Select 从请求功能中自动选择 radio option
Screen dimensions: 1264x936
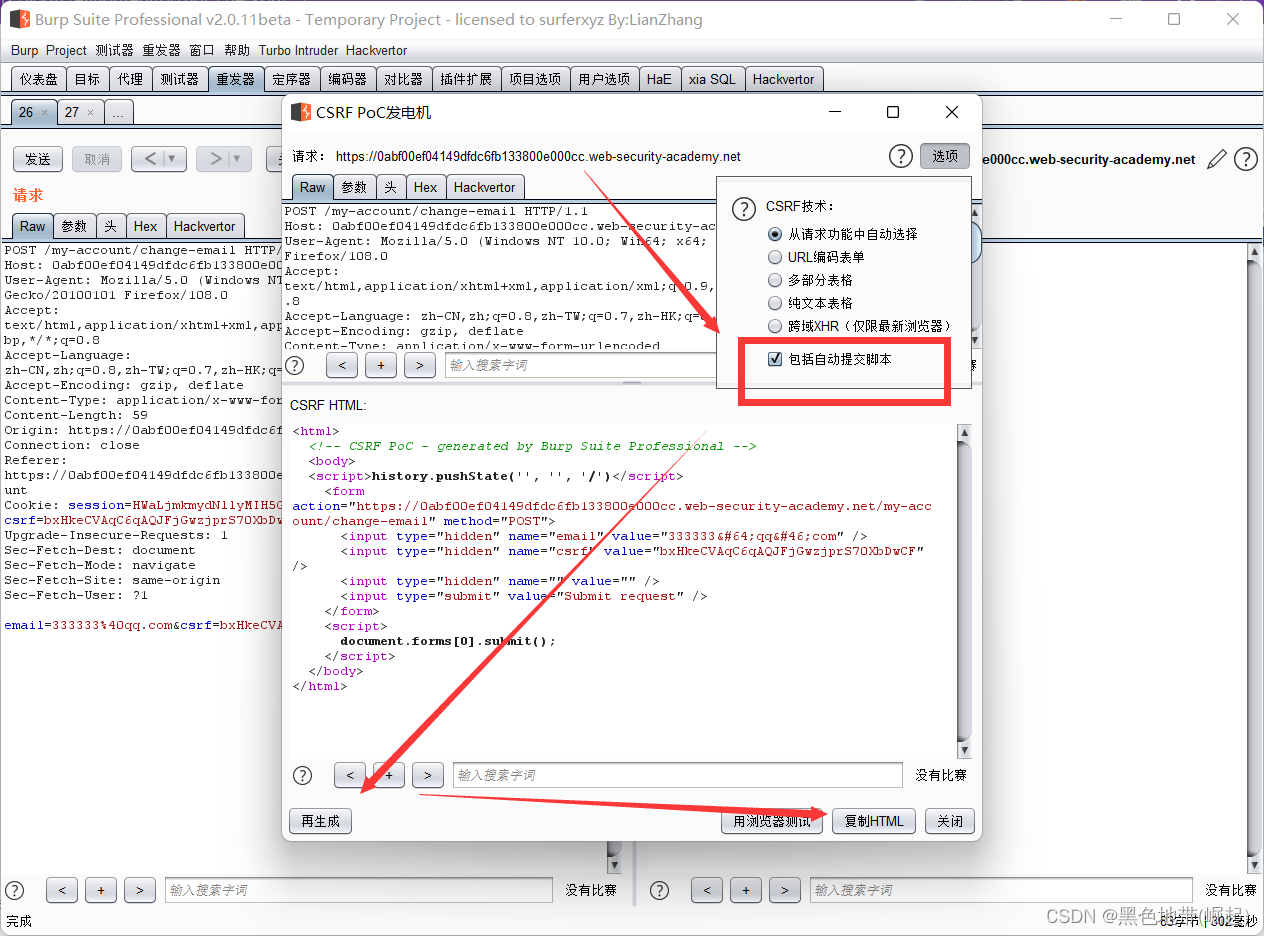pos(774,234)
